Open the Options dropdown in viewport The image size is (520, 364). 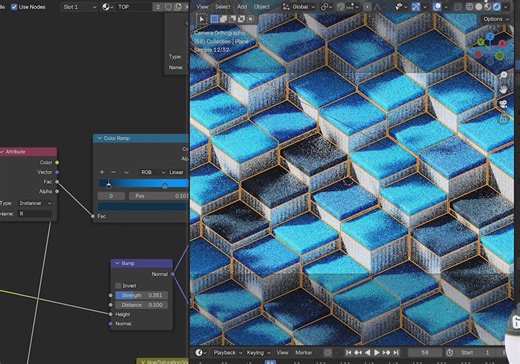(496, 19)
